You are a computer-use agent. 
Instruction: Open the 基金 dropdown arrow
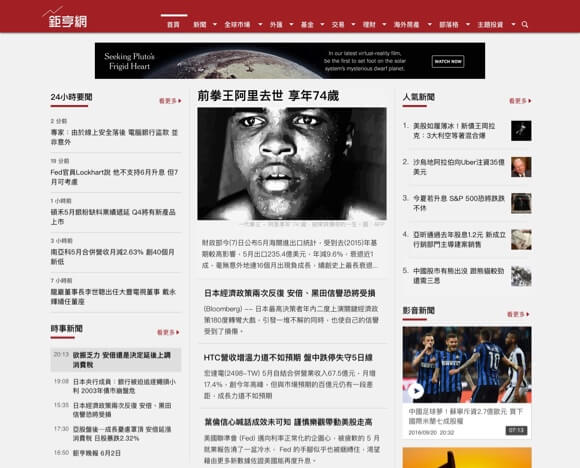322,25
